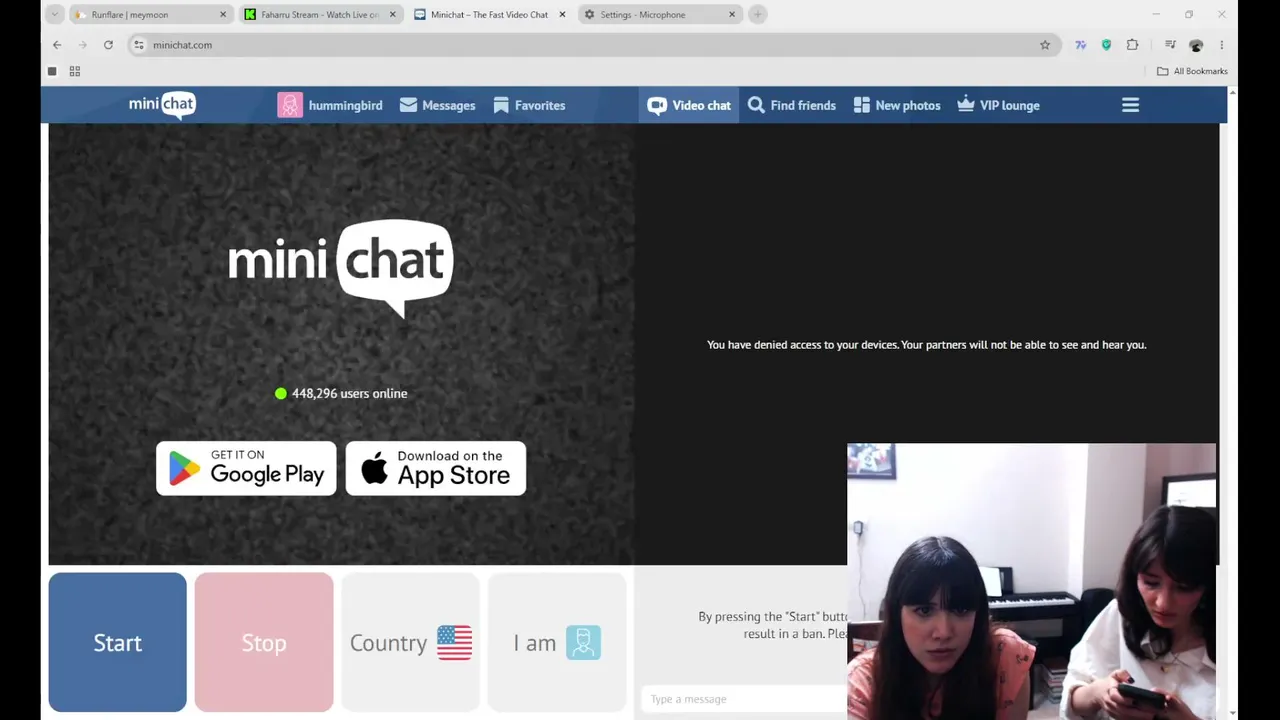Screen dimensions: 1280x720
Task: Open the Favorites section
Action: coord(529,105)
